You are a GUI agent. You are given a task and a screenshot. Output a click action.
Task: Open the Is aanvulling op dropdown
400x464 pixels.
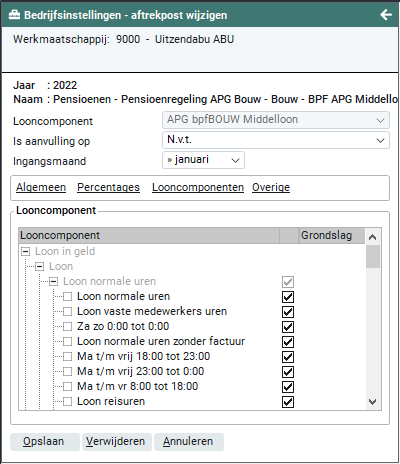tap(276, 140)
